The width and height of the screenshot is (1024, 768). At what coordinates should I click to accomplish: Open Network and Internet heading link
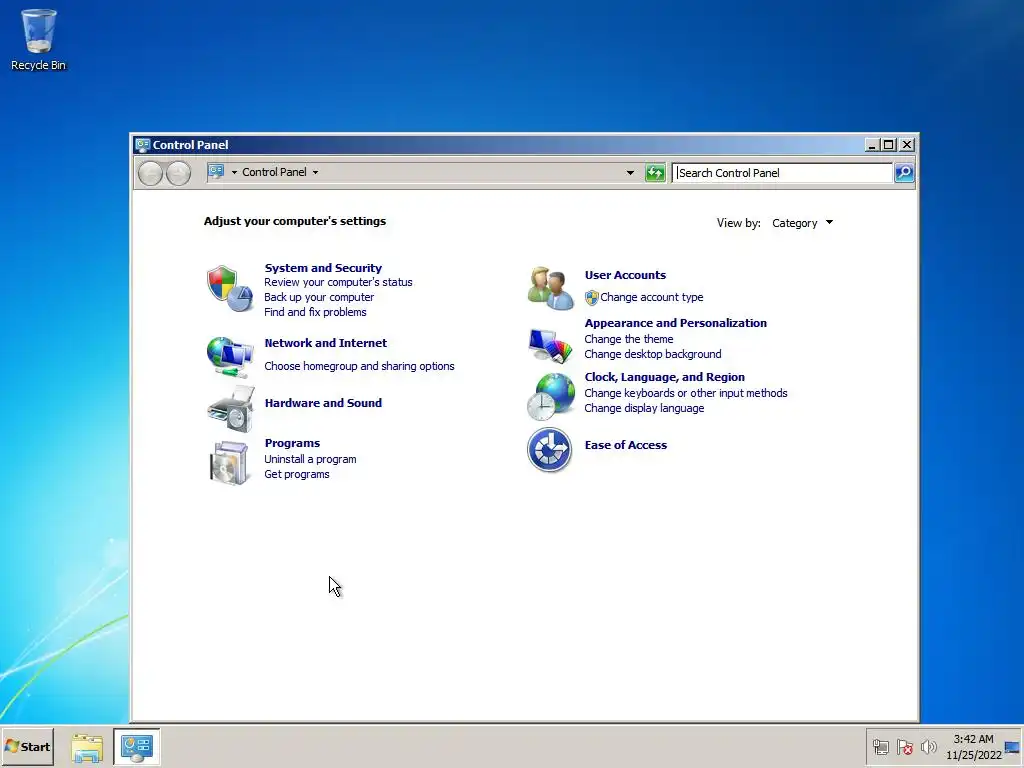325,343
